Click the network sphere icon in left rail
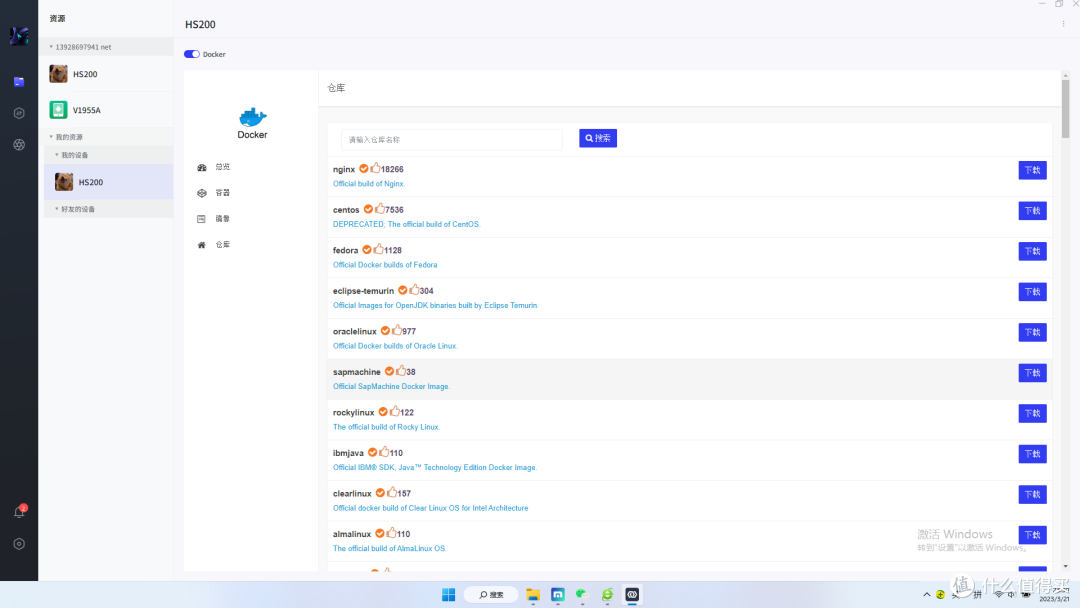The width and height of the screenshot is (1080, 608). [19, 145]
